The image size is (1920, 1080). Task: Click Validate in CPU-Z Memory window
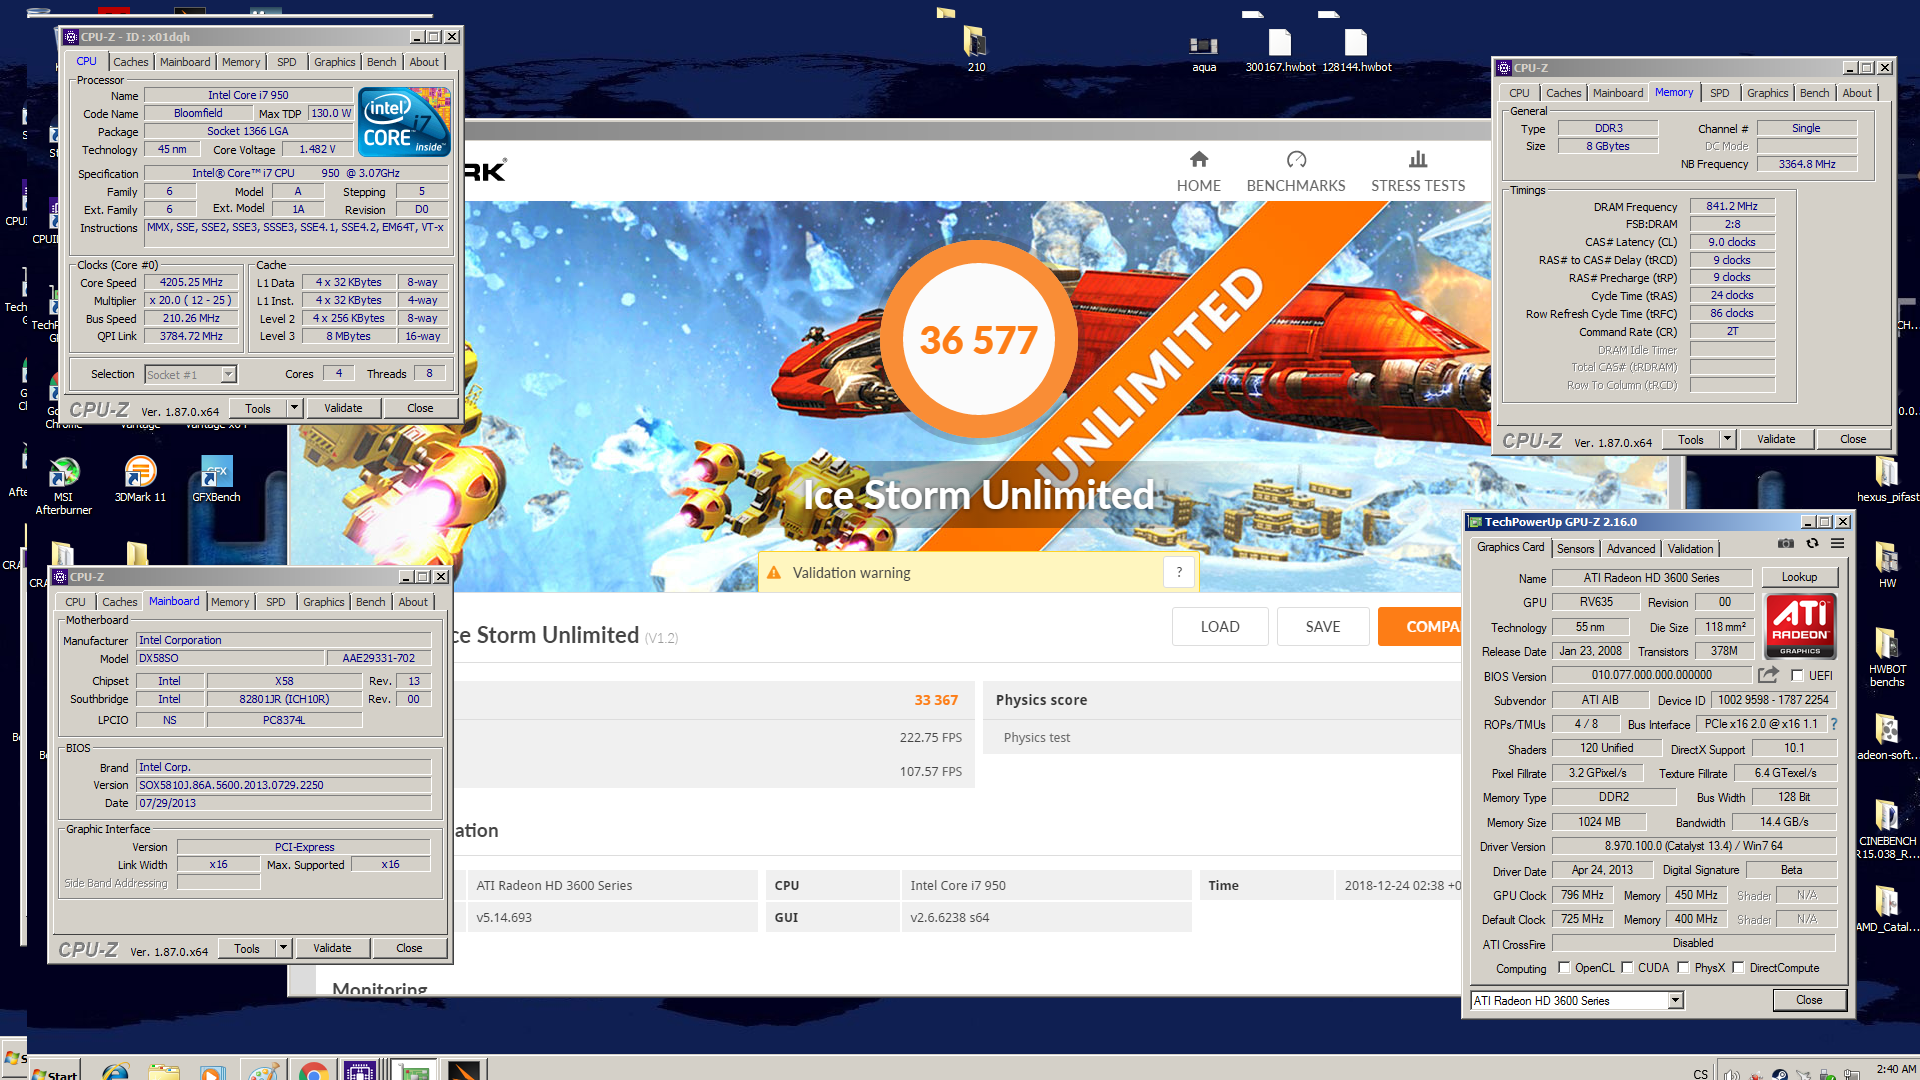[x=1776, y=439]
